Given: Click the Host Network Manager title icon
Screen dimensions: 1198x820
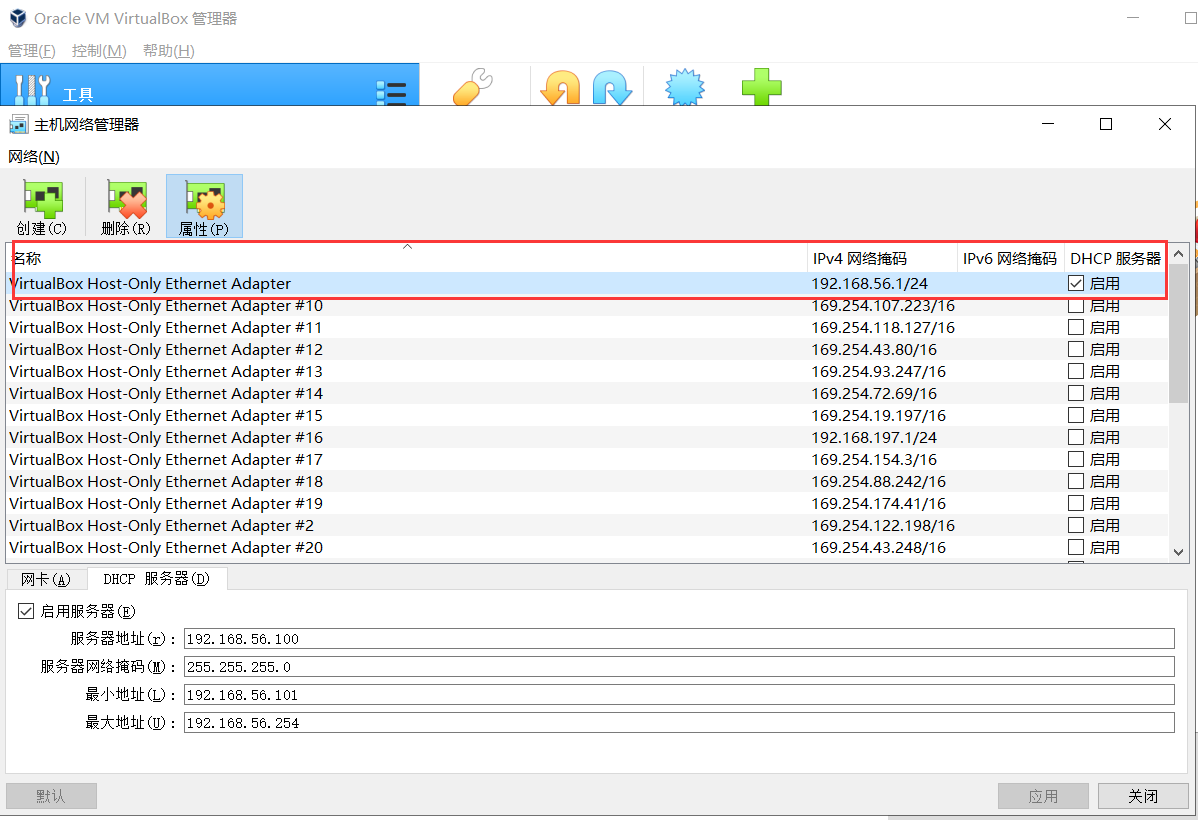Looking at the screenshot, I should click(x=18, y=125).
